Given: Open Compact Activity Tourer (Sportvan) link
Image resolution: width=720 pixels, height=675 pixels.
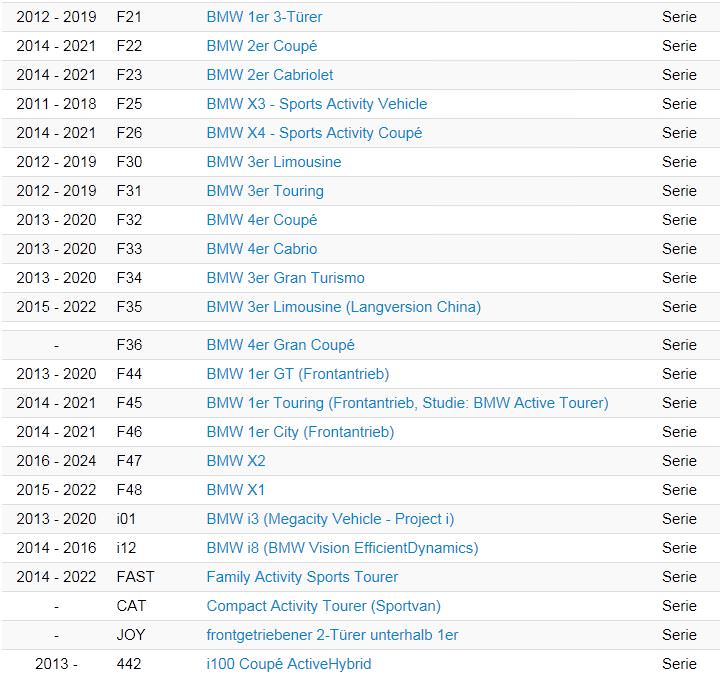Looking at the screenshot, I should point(323,605).
